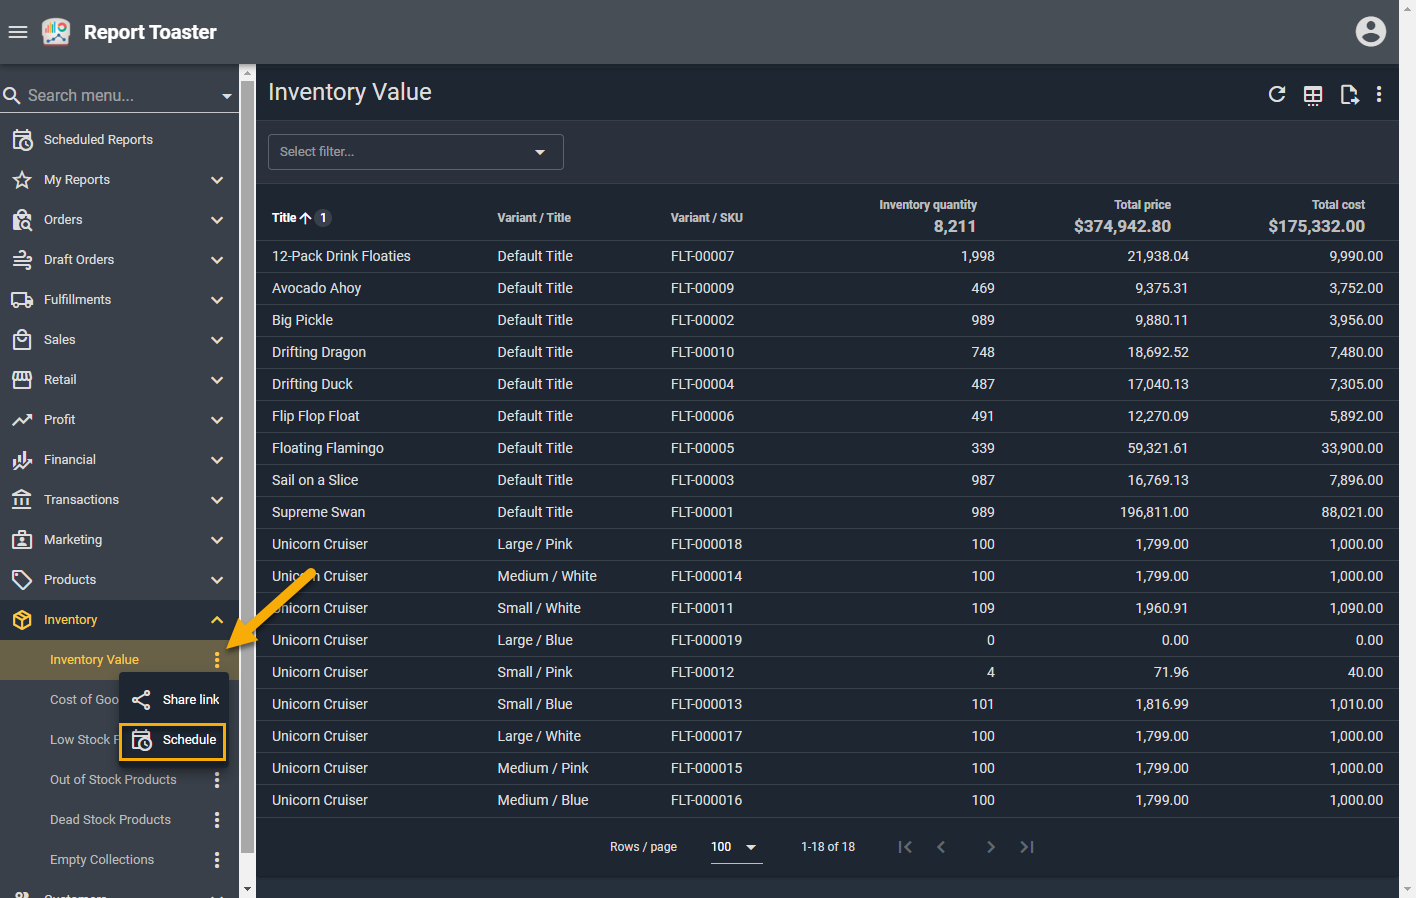This screenshot has height=898, width=1416.
Task: Open the table columns settings icon
Action: pos(1312,95)
